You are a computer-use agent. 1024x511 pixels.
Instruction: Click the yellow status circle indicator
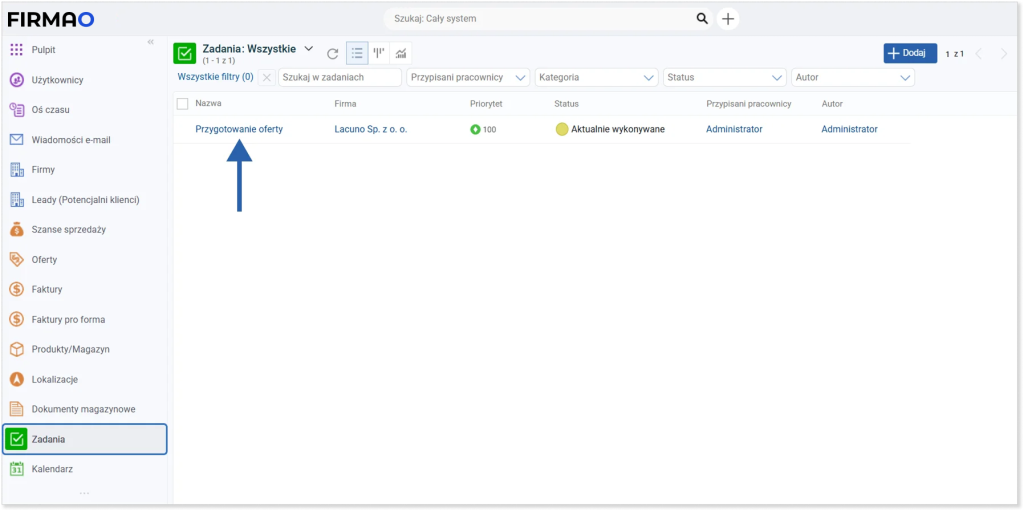(x=562, y=129)
